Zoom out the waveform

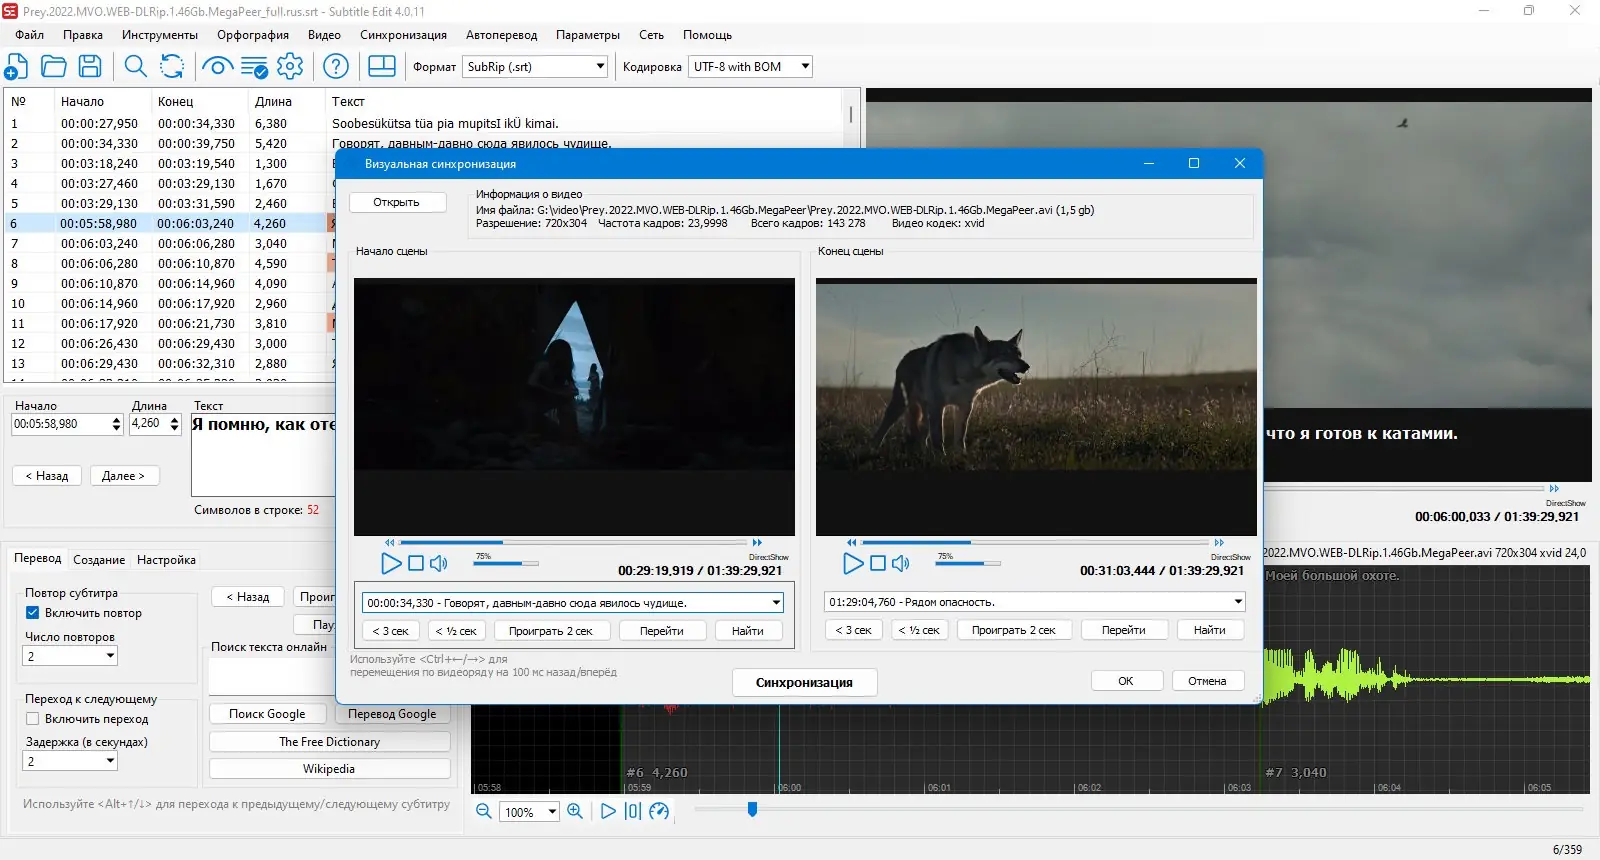click(484, 811)
